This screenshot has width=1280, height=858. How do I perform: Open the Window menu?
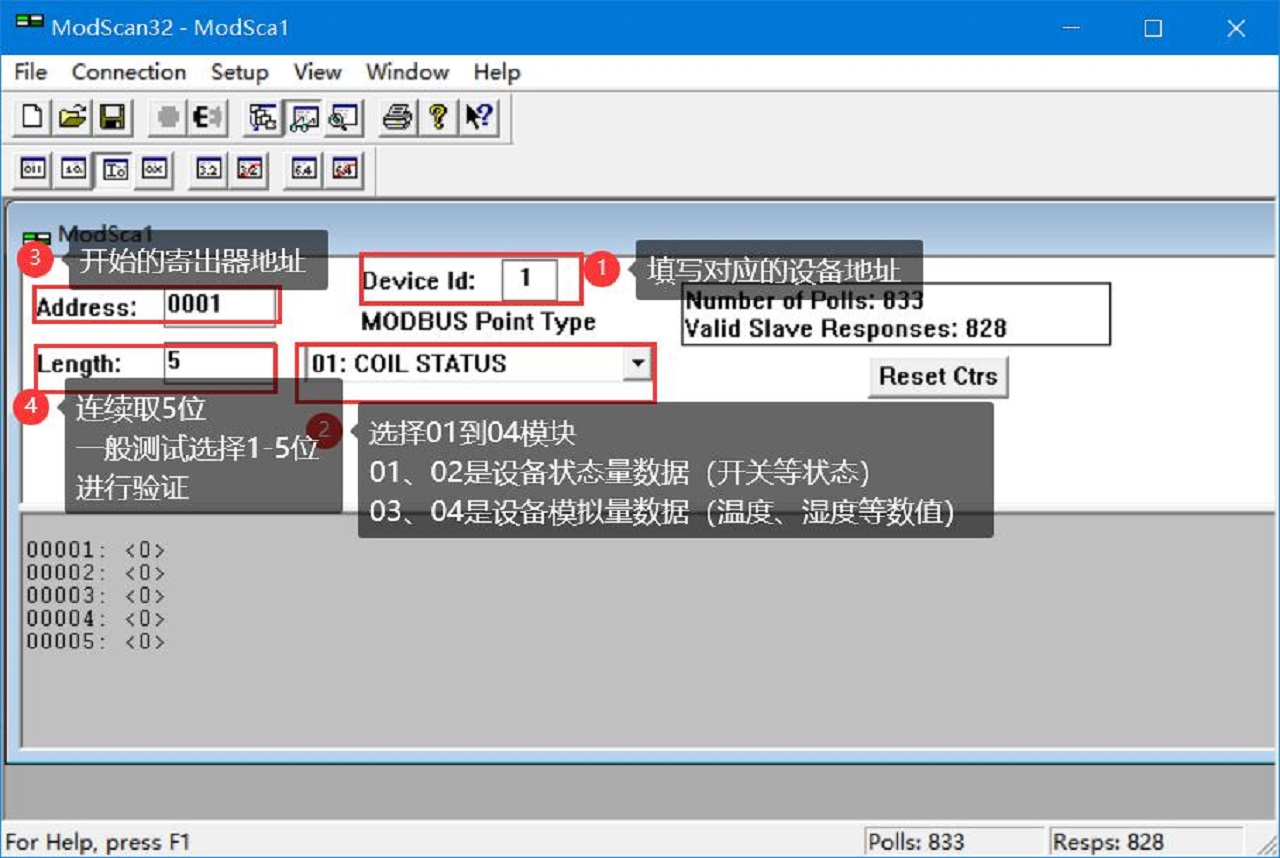(x=407, y=72)
